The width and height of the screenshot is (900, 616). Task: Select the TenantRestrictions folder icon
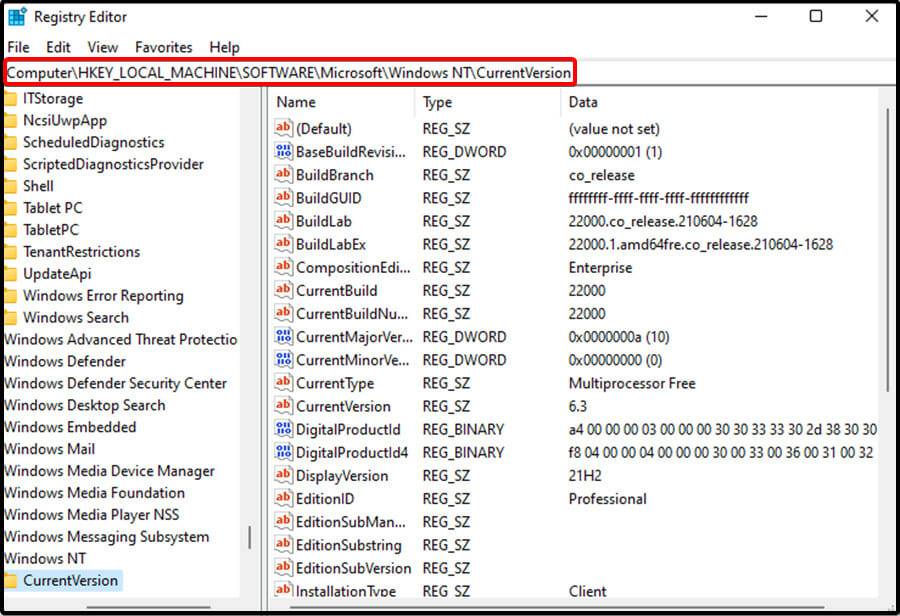(10, 252)
